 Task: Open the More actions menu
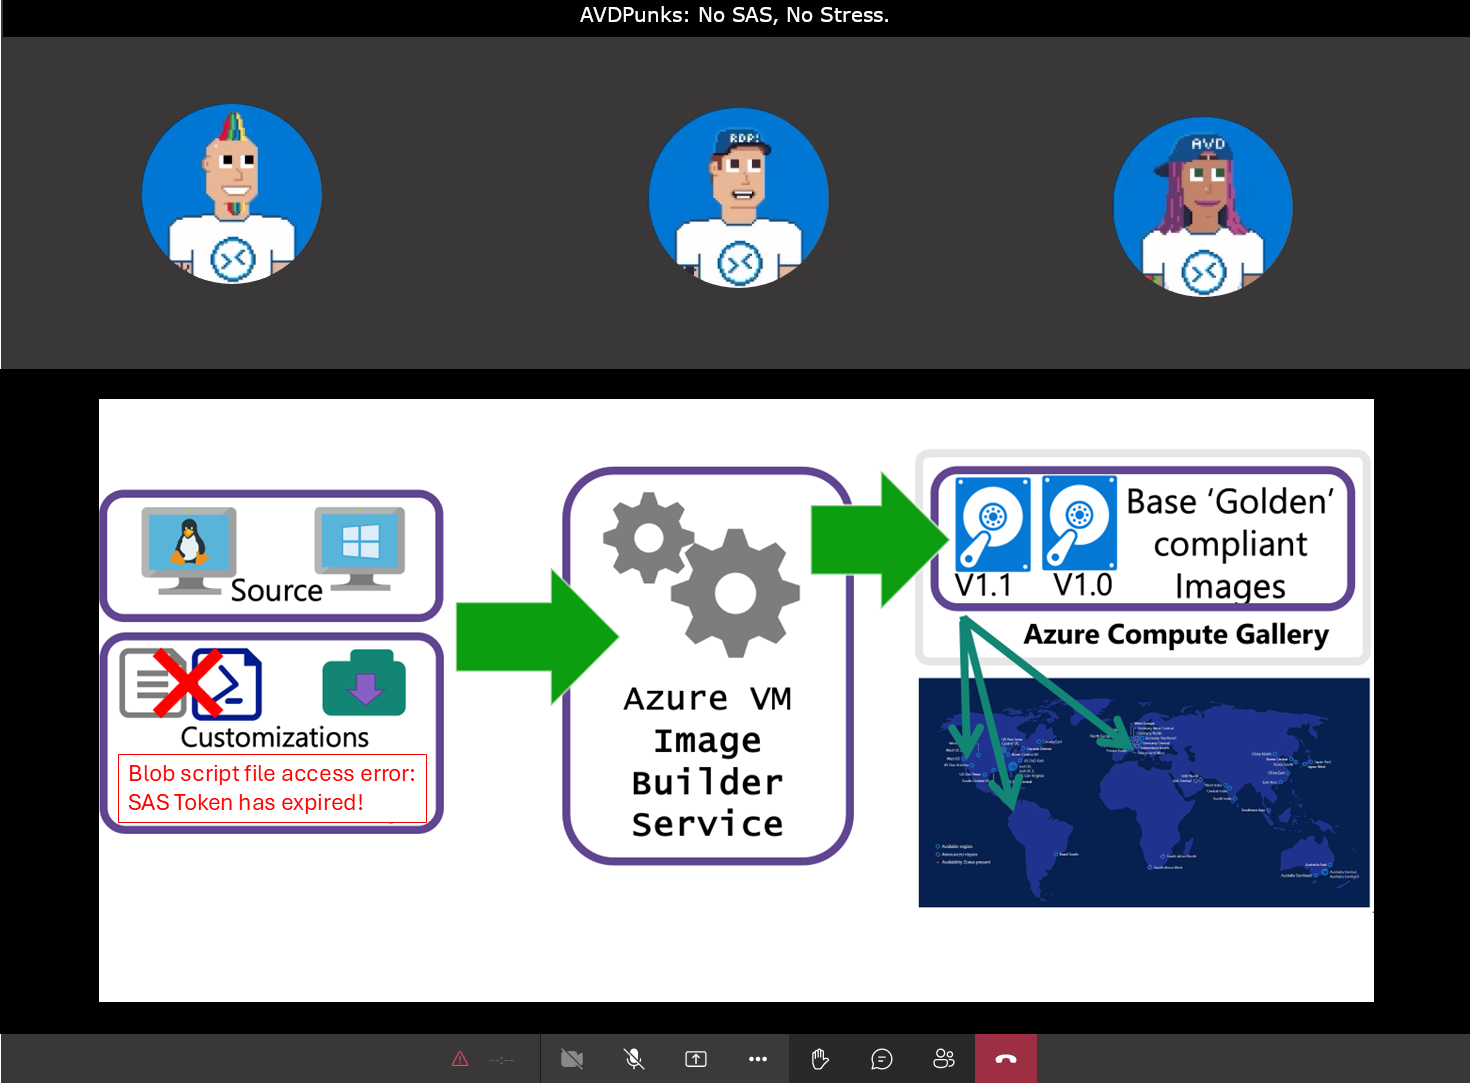click(757, 1058)
